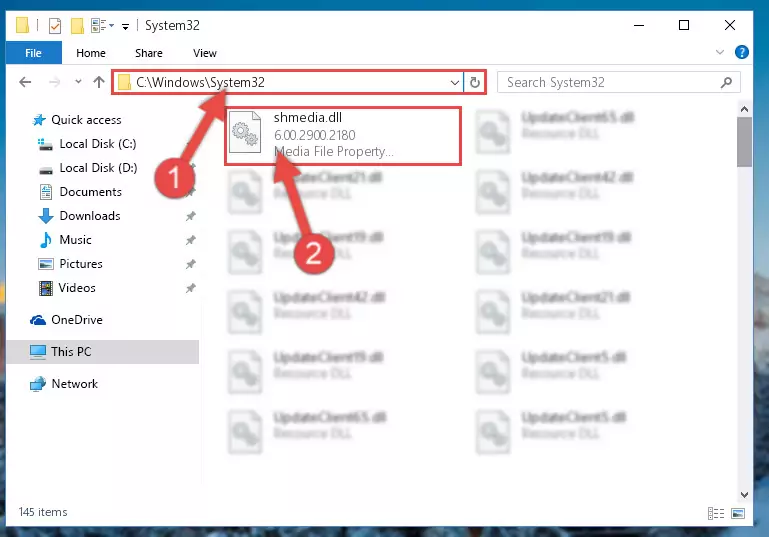
Task: Click the Videos film icon
Action: [x=46, y=288]
